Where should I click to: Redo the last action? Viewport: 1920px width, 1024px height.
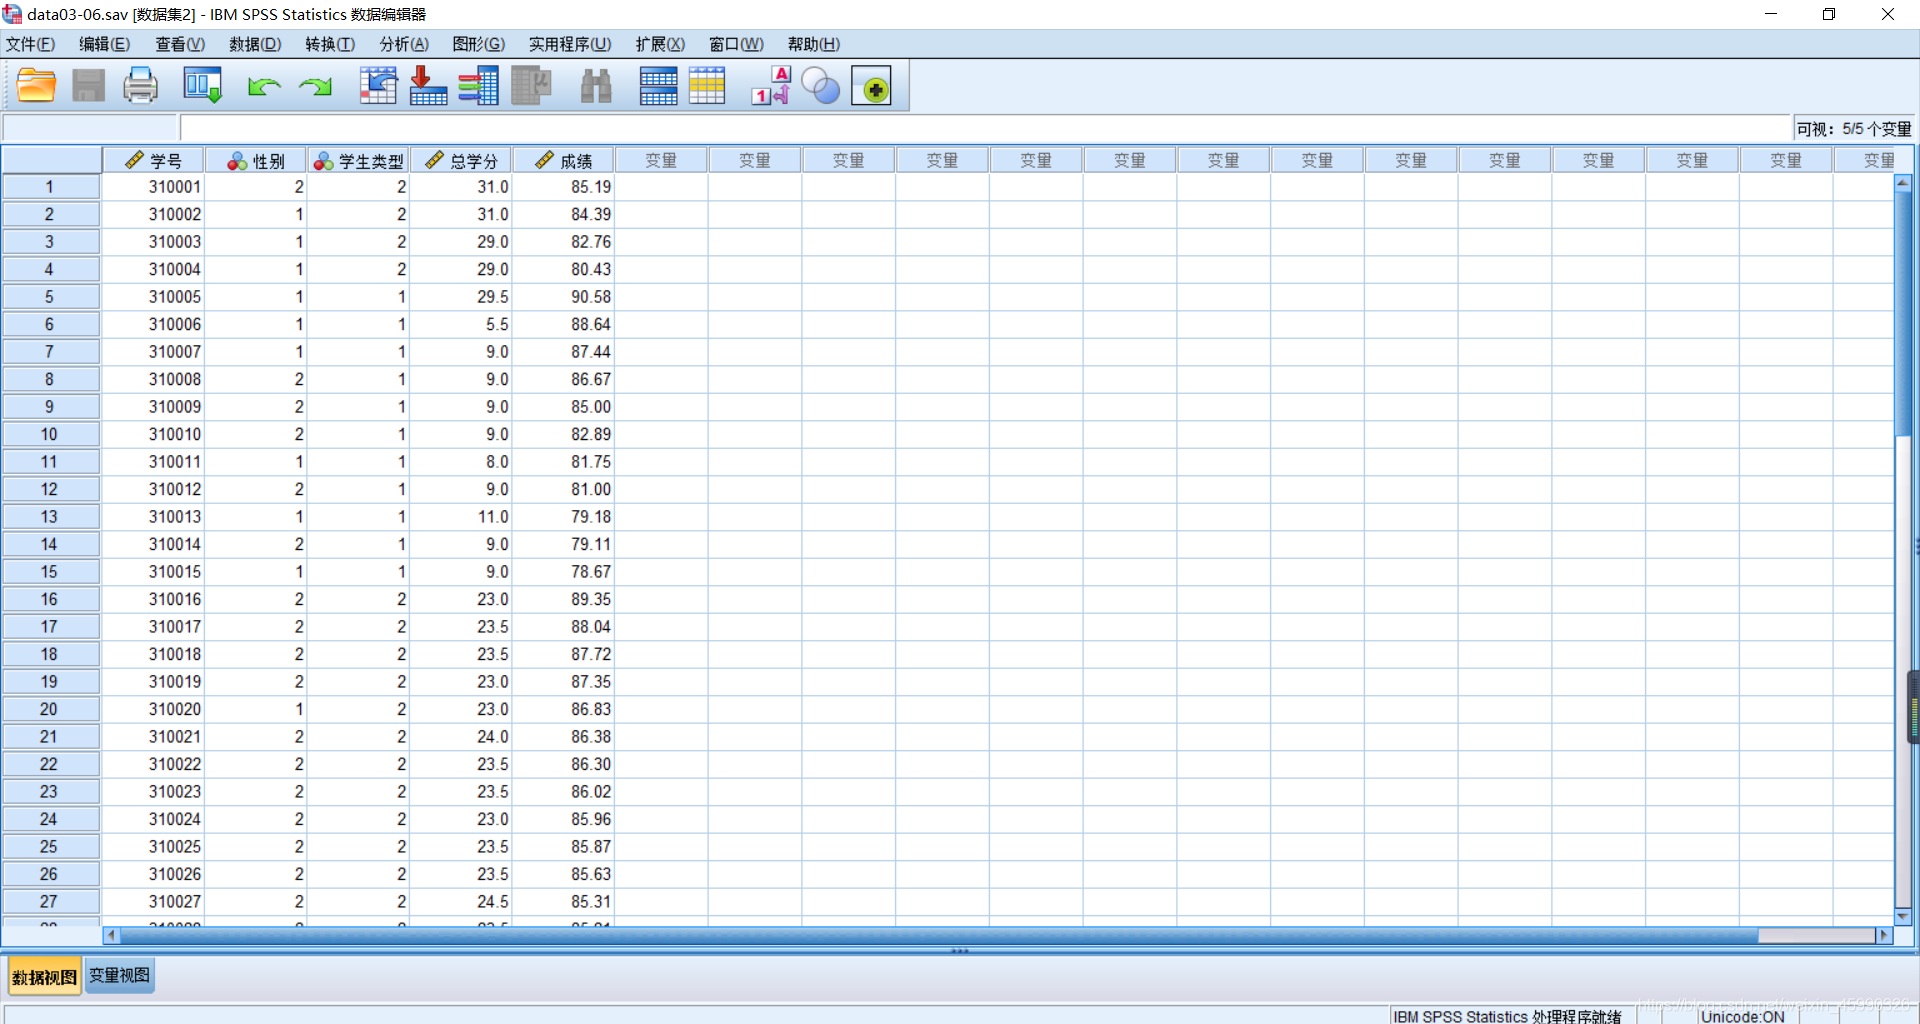315,87
